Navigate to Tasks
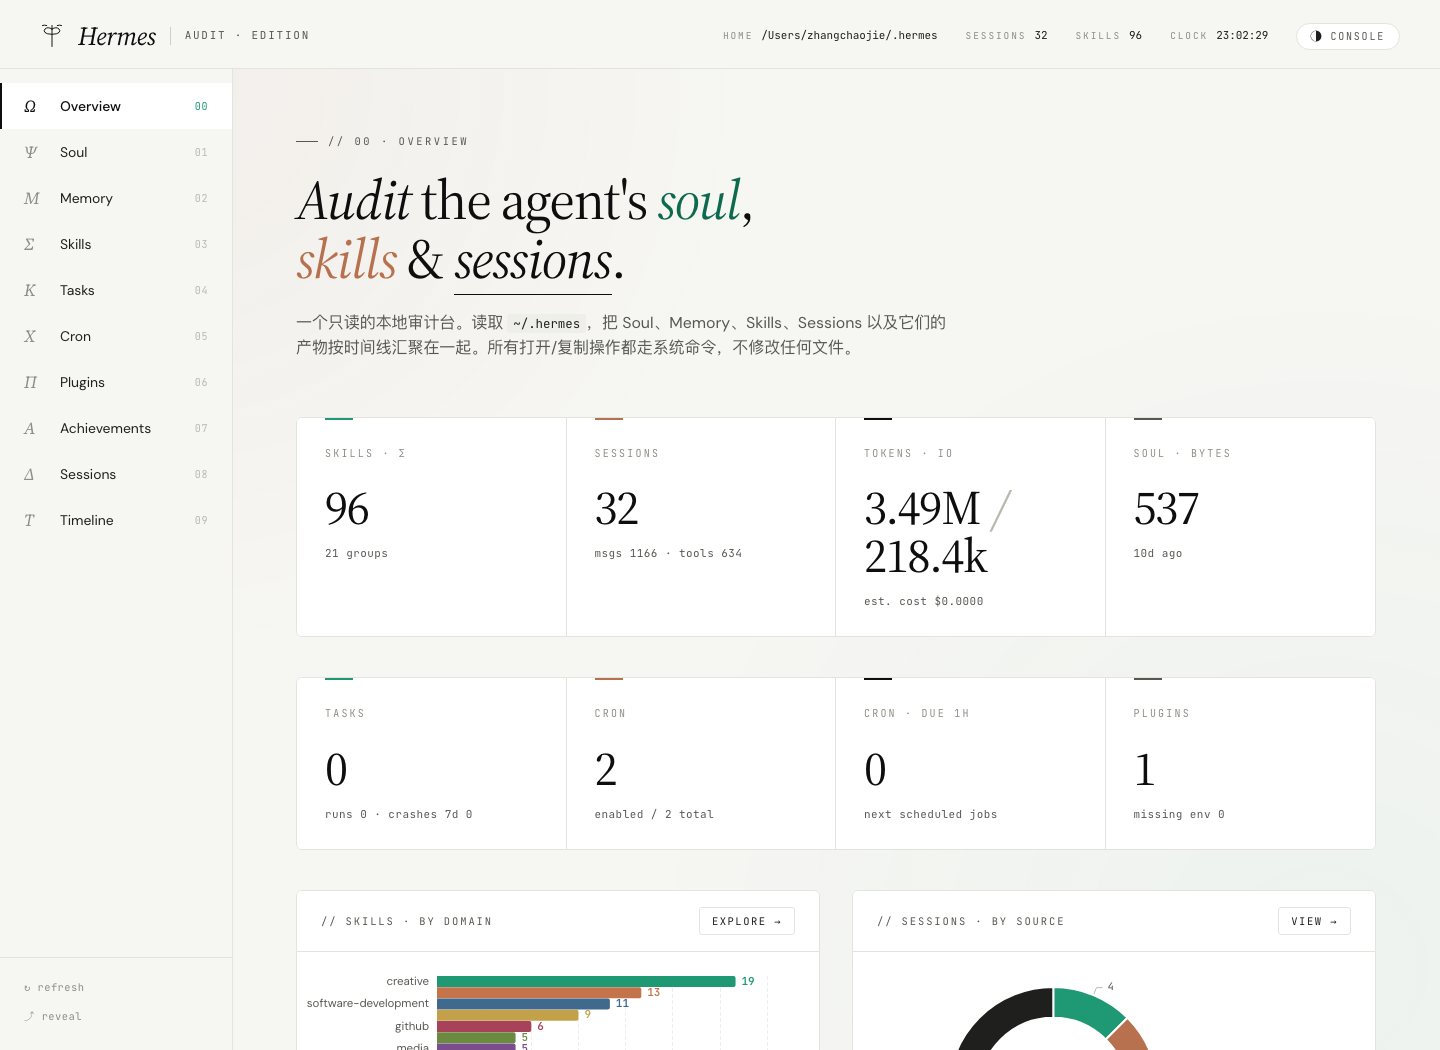Viewport: 1440px width, 1050px height. pos(116,290)
